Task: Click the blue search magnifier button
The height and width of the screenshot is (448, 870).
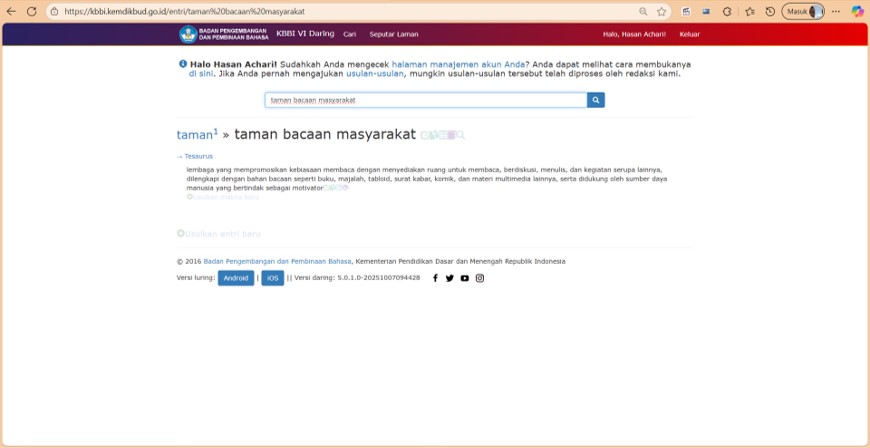Action: tap(596, 100)
